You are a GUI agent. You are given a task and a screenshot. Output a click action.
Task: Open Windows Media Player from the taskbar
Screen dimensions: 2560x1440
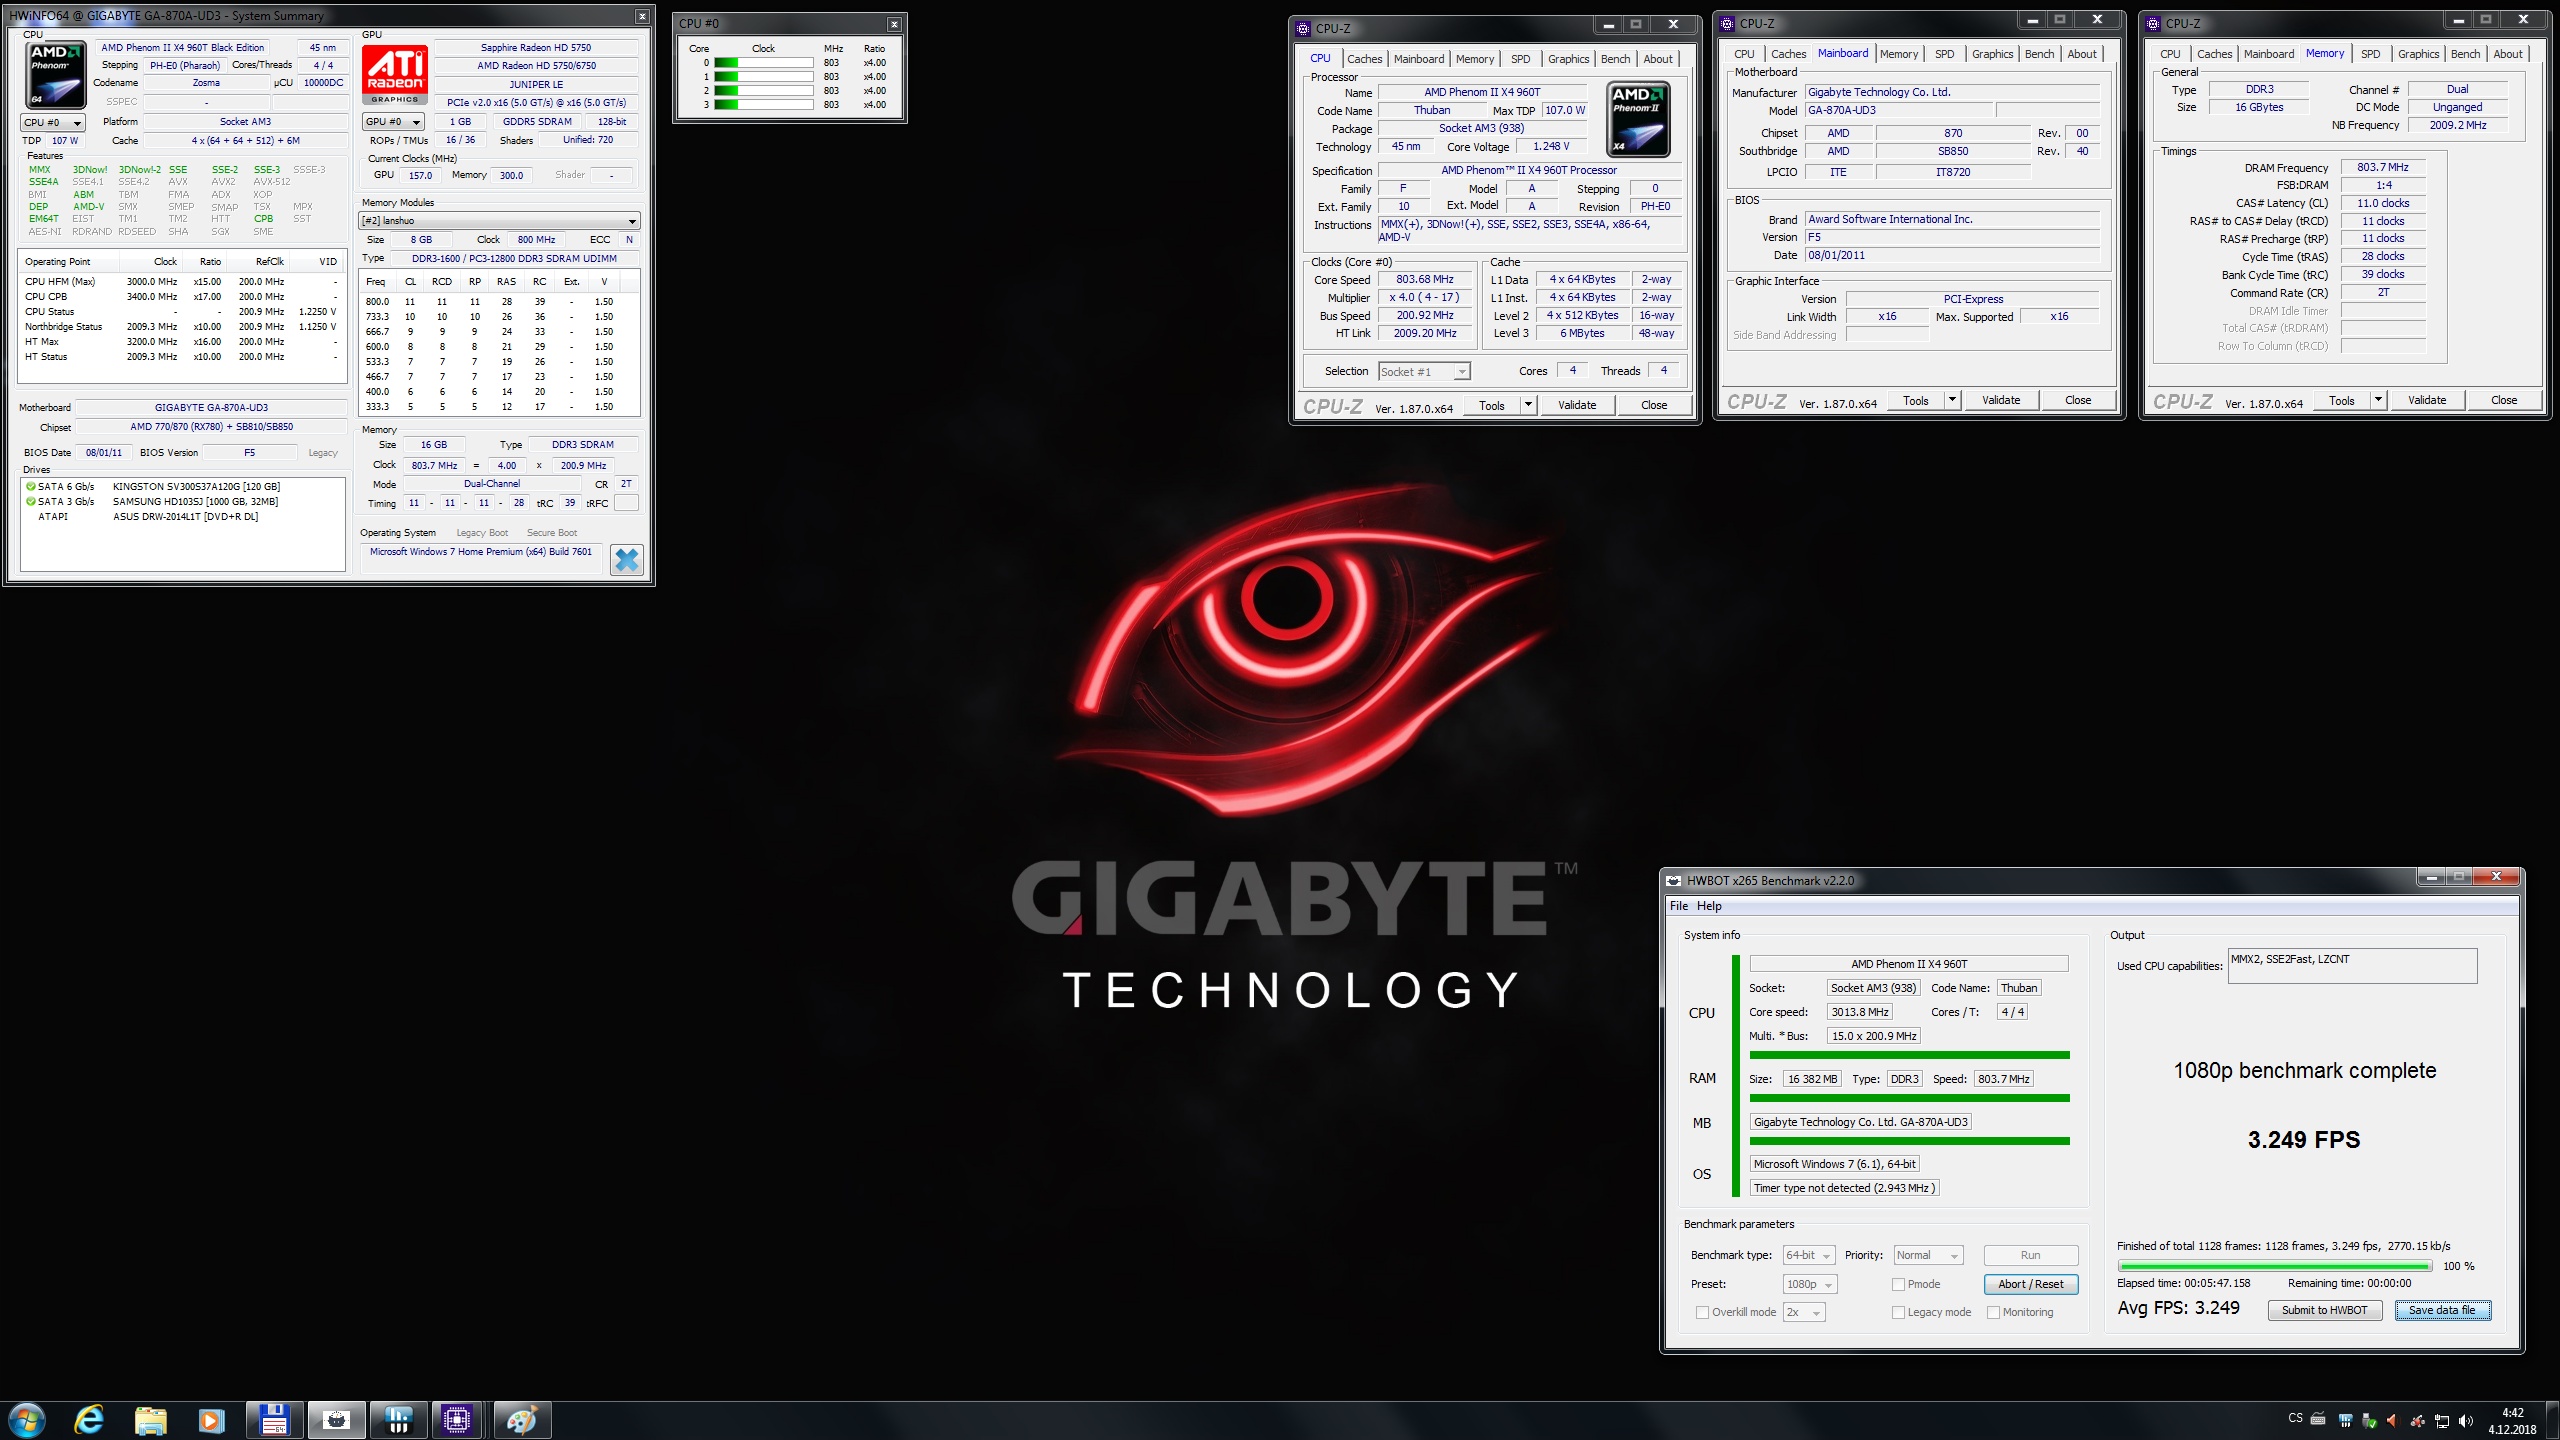(211, 1420)
